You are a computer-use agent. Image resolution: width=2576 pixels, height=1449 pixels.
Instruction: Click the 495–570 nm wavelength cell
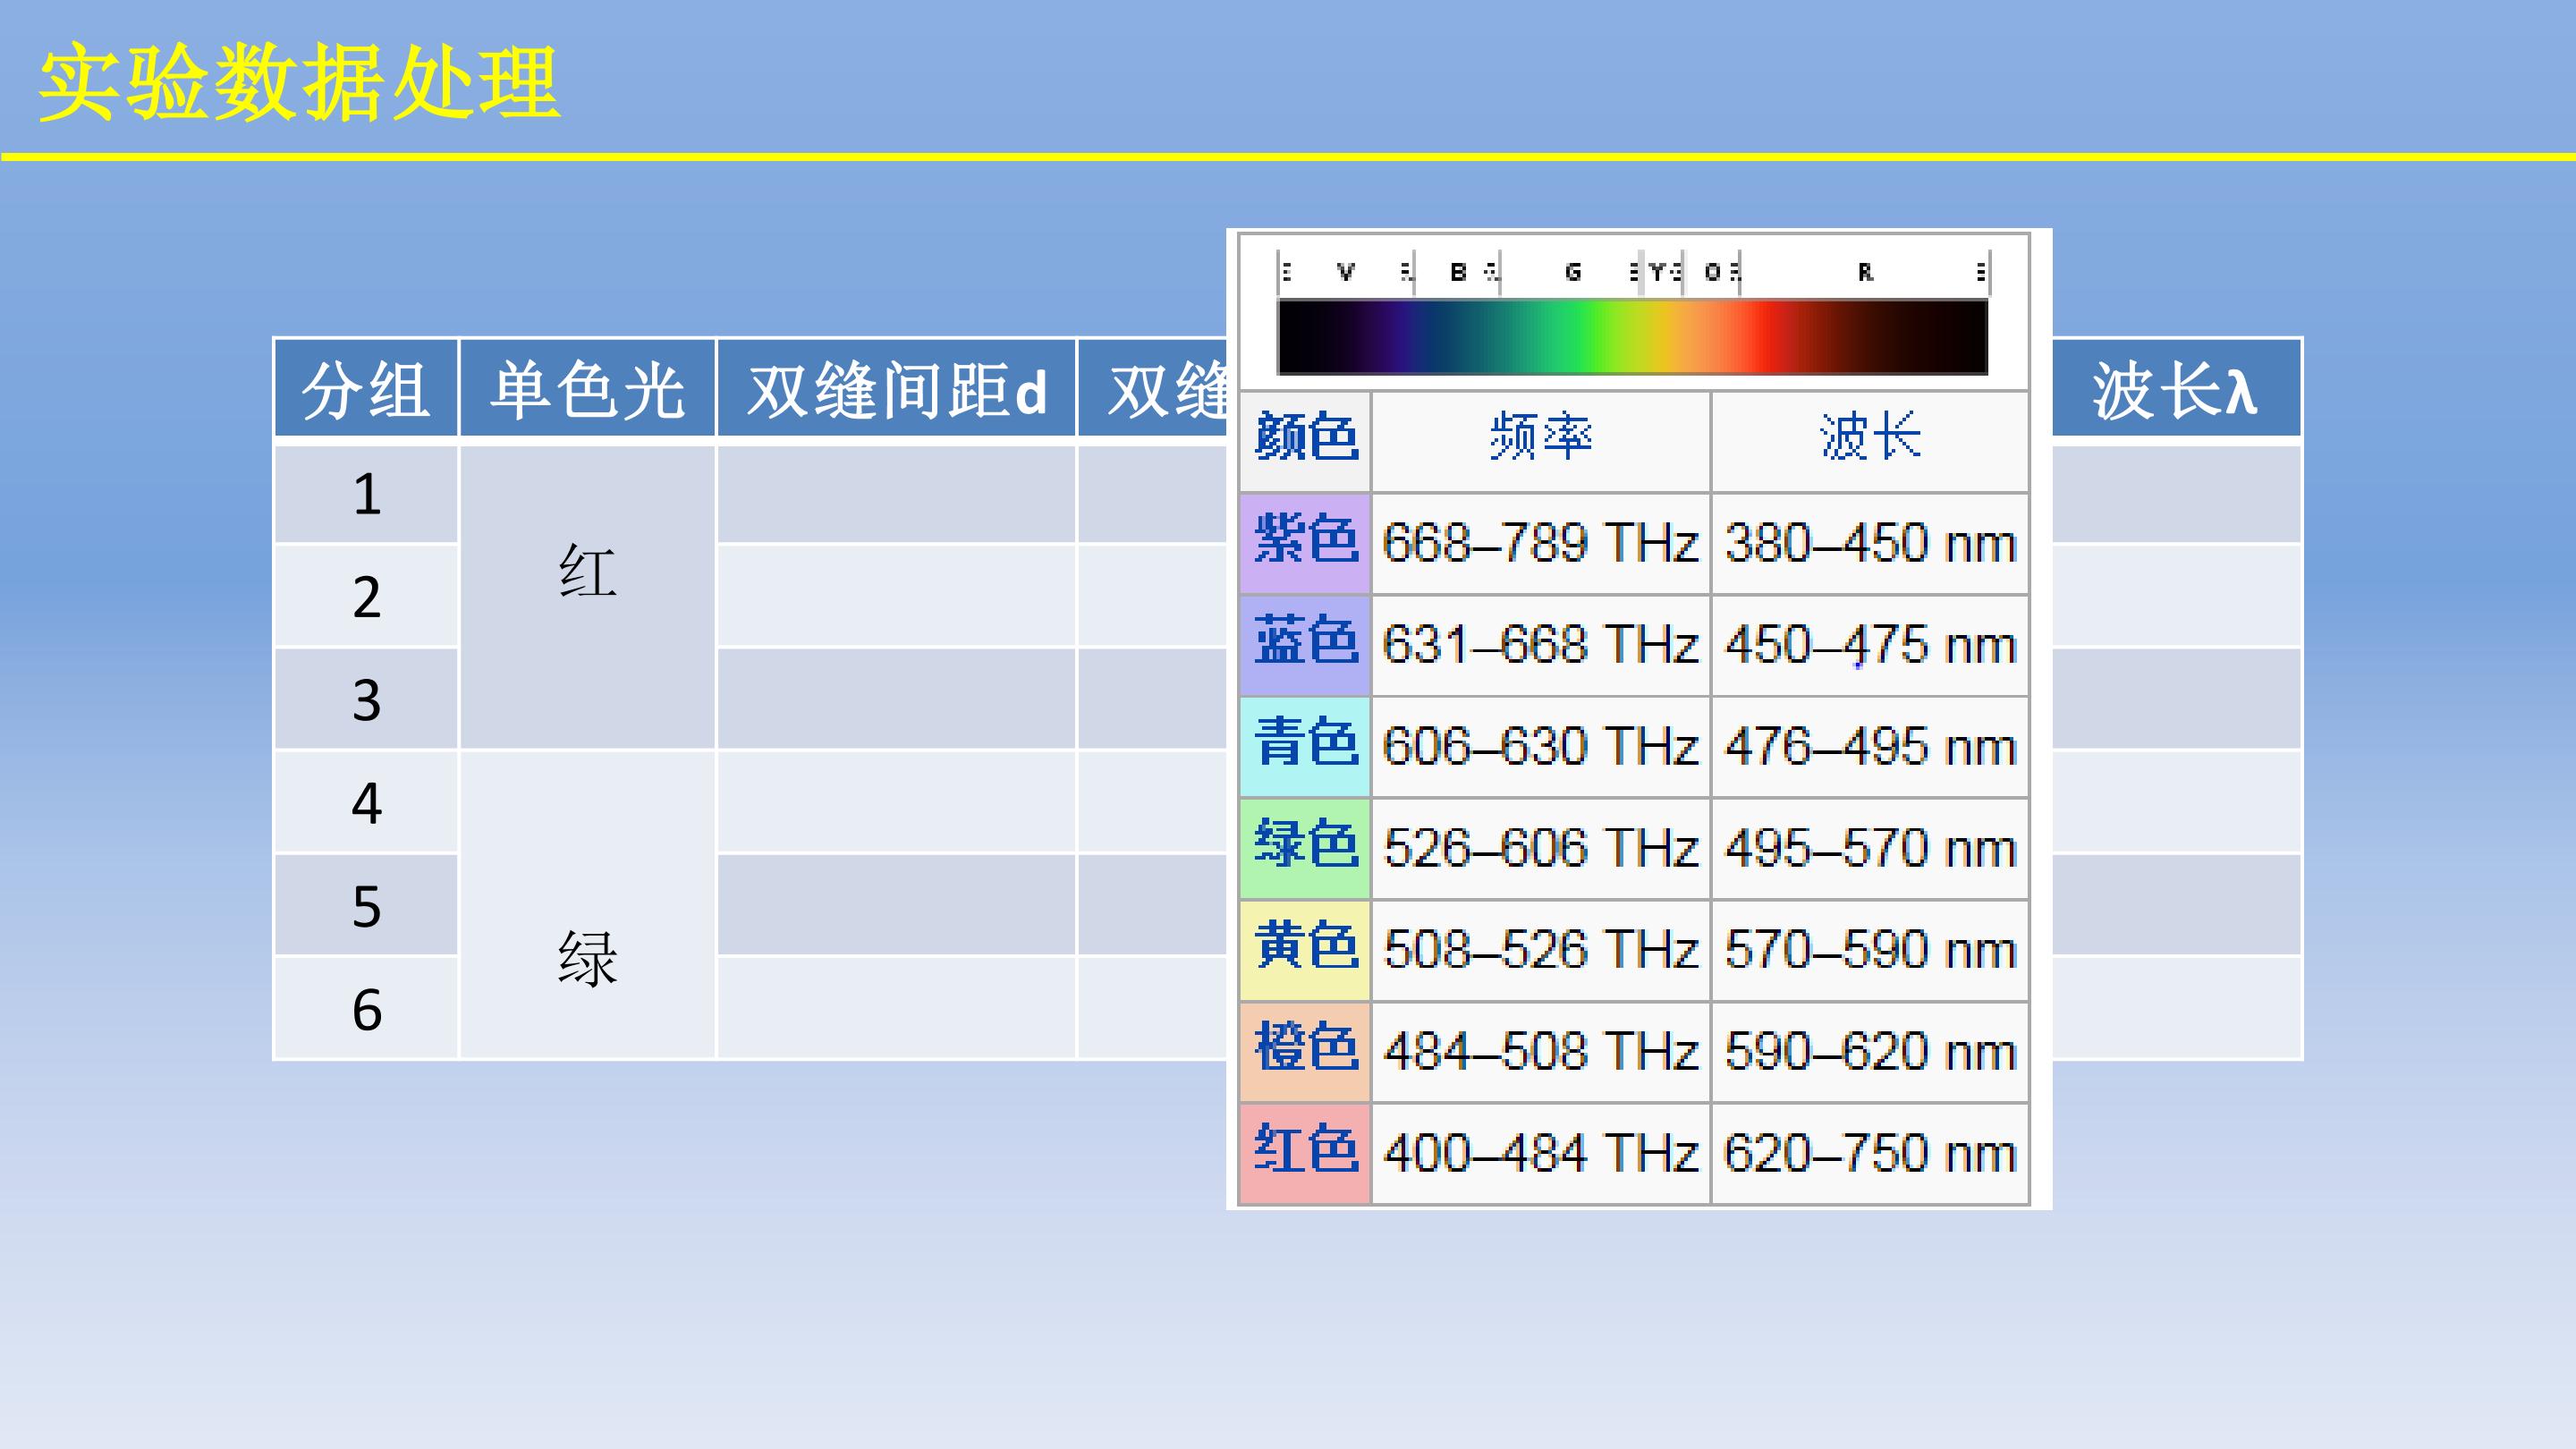click(x=1870, y=849)
